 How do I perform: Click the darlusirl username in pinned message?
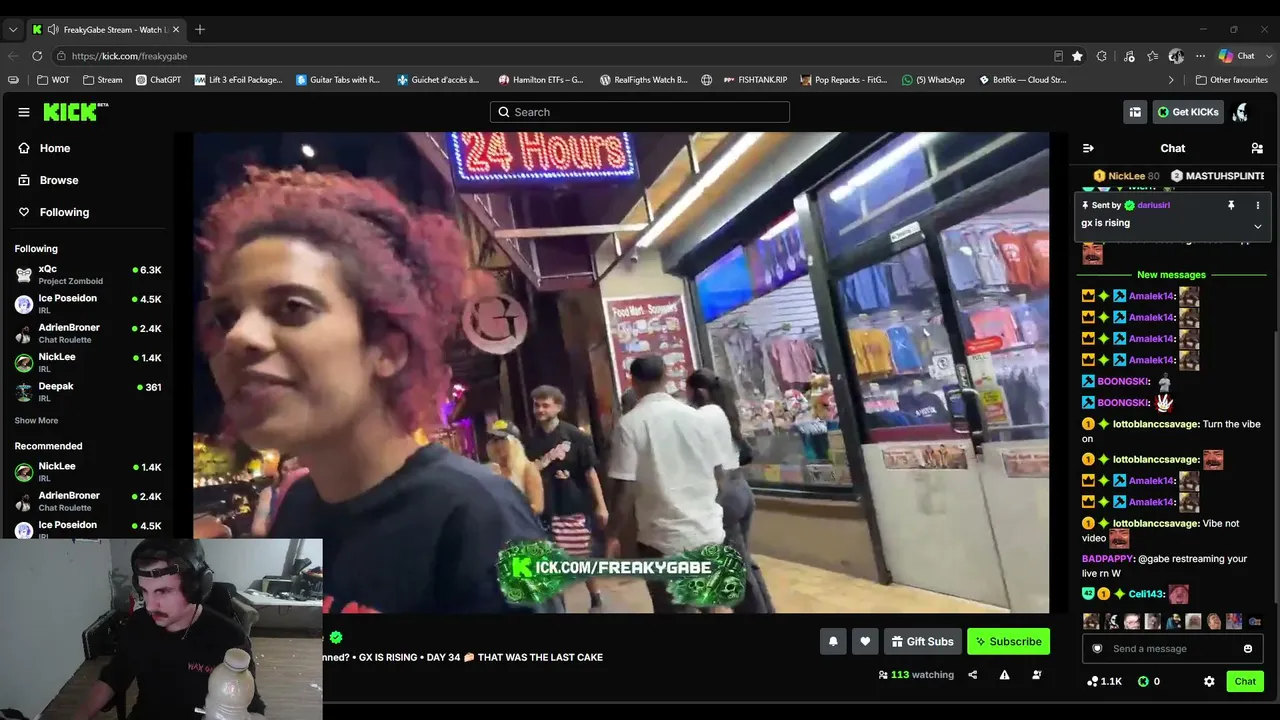(x=1153, y=205)
